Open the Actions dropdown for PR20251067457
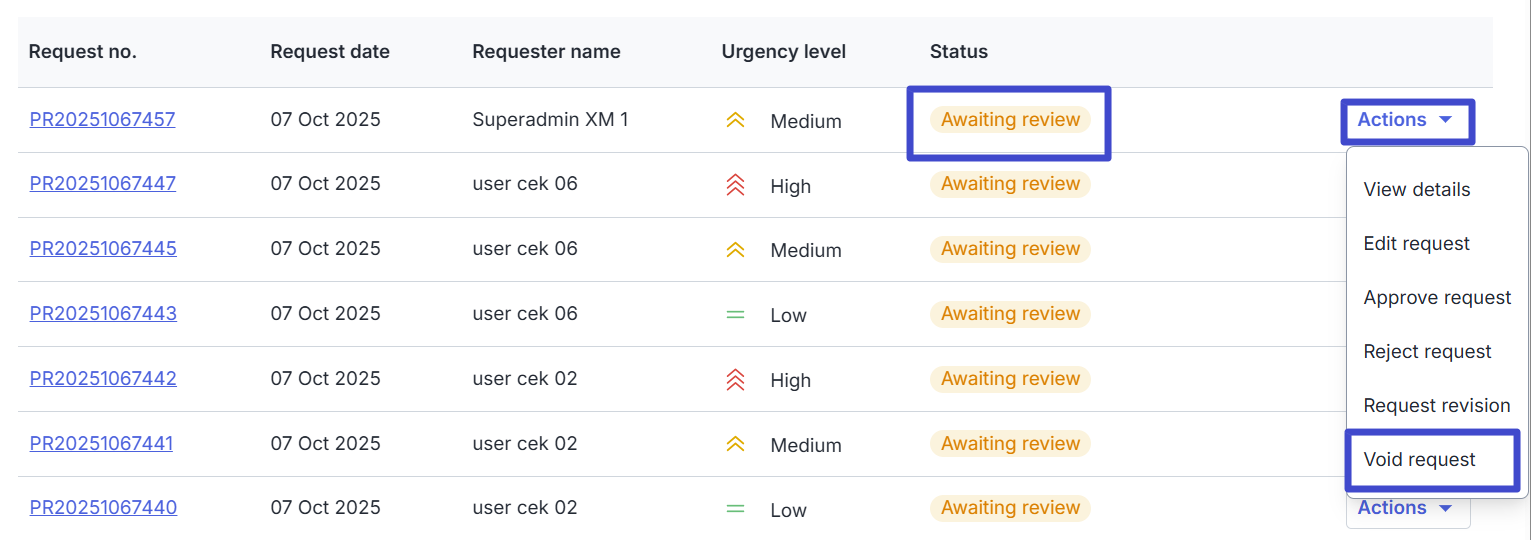1531x540 pixels. click(1405, 120)
